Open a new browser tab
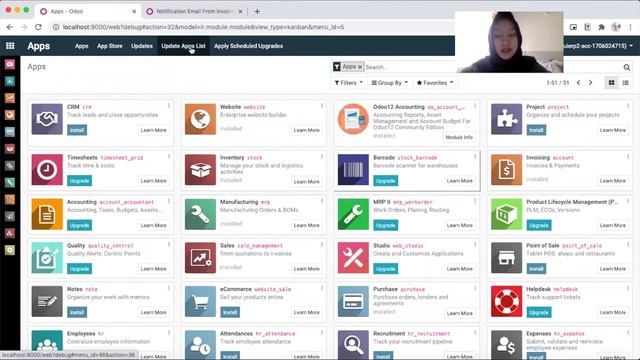640x360 pixels. pos(257,11)
